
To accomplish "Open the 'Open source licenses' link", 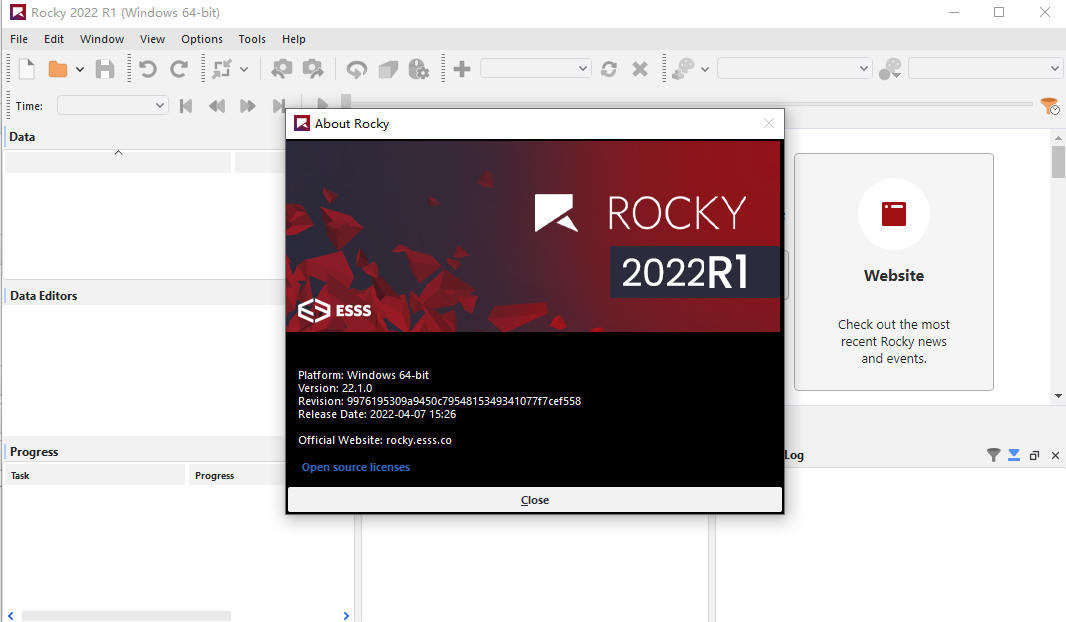I will pos(356,467).
